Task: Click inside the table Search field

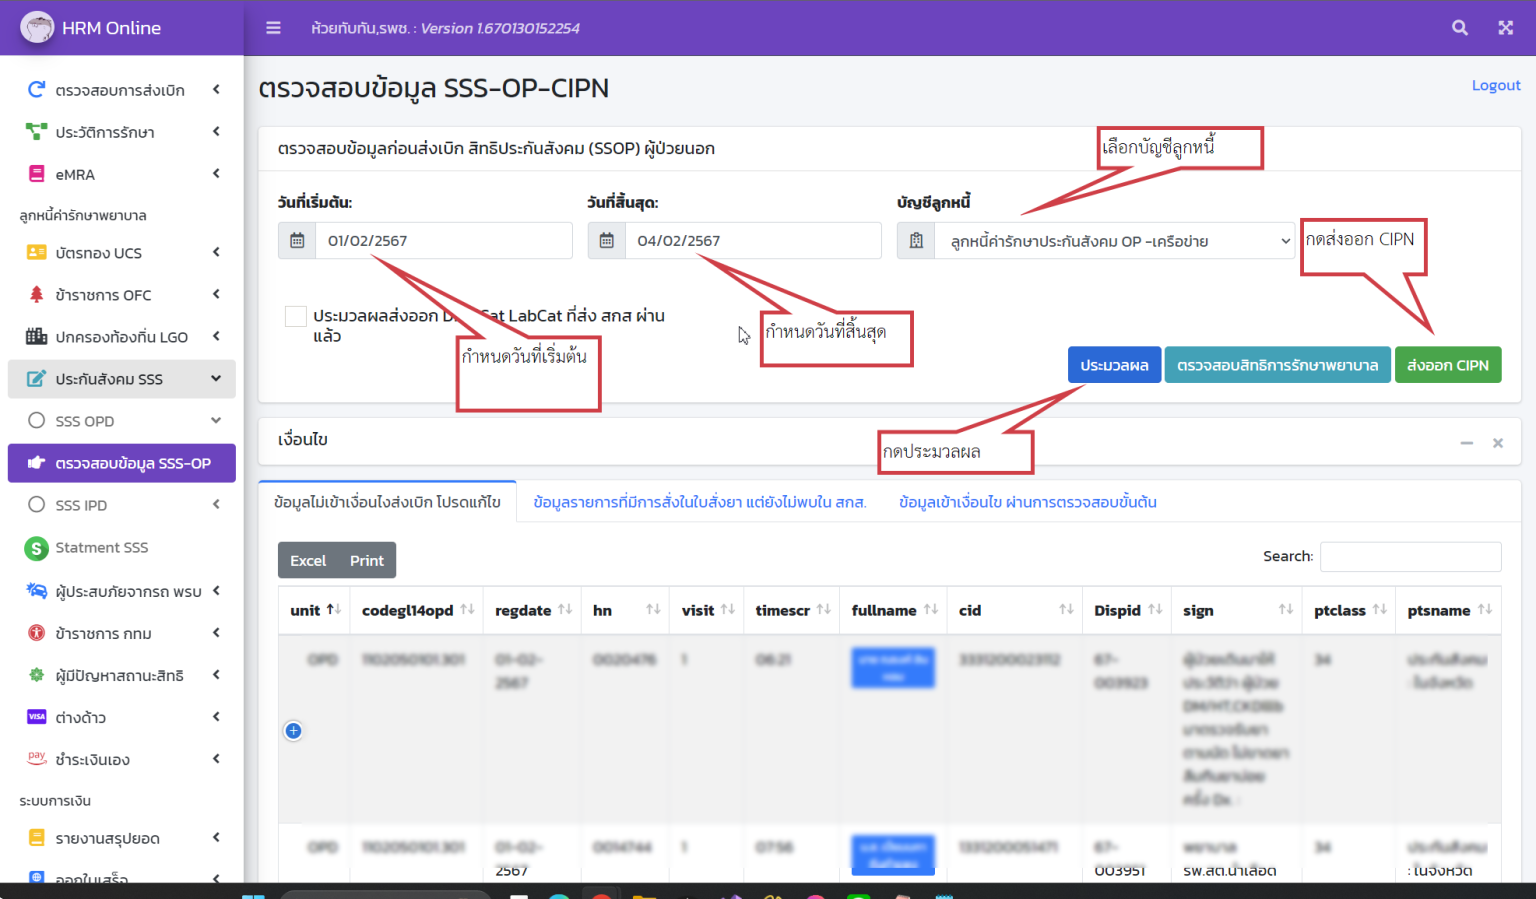Action: 1410,556
